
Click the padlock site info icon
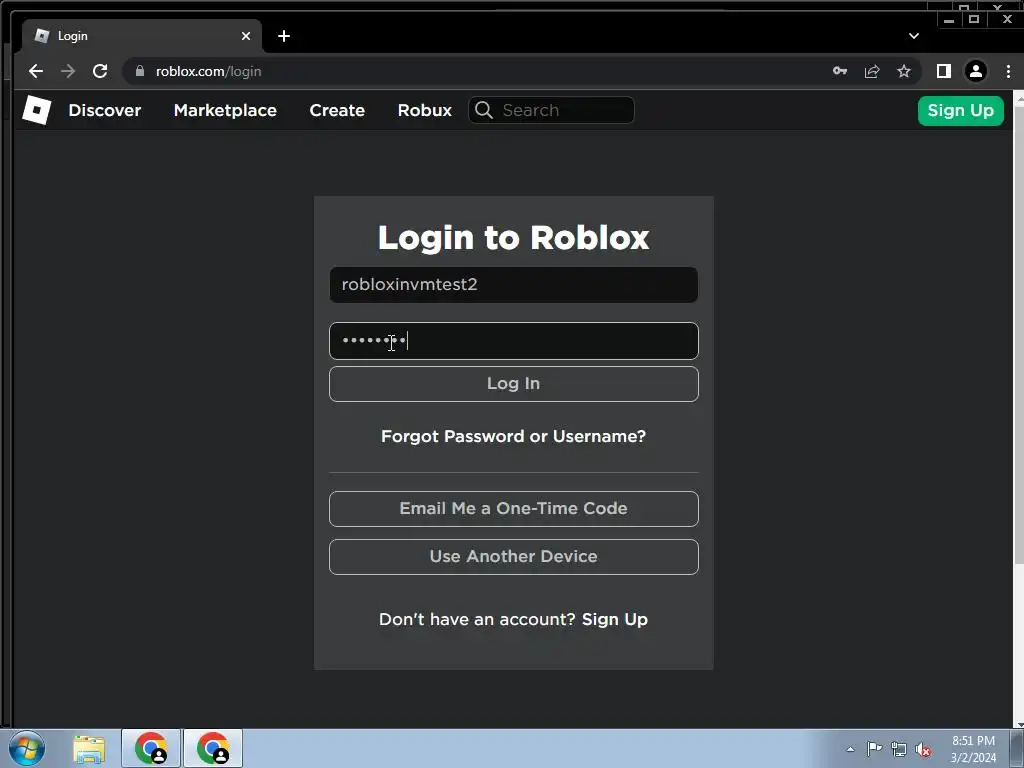tap(139, 71)
